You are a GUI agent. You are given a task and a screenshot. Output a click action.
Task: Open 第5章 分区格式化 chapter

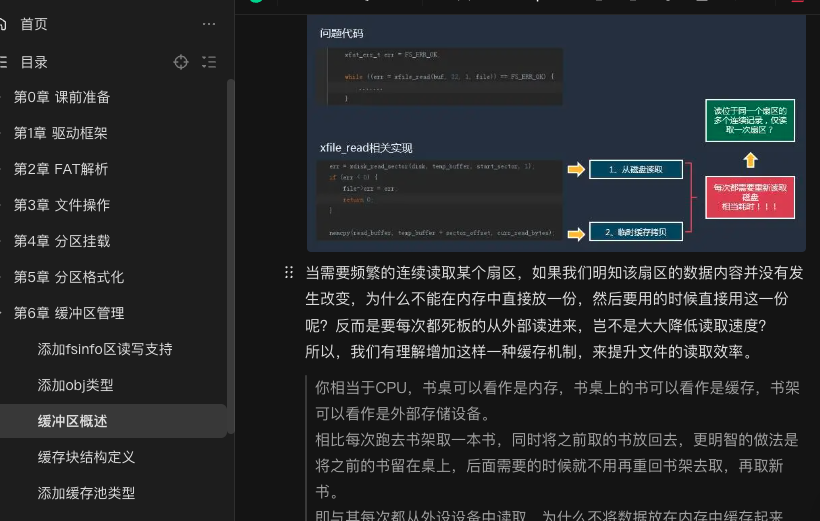coord(68,277)
